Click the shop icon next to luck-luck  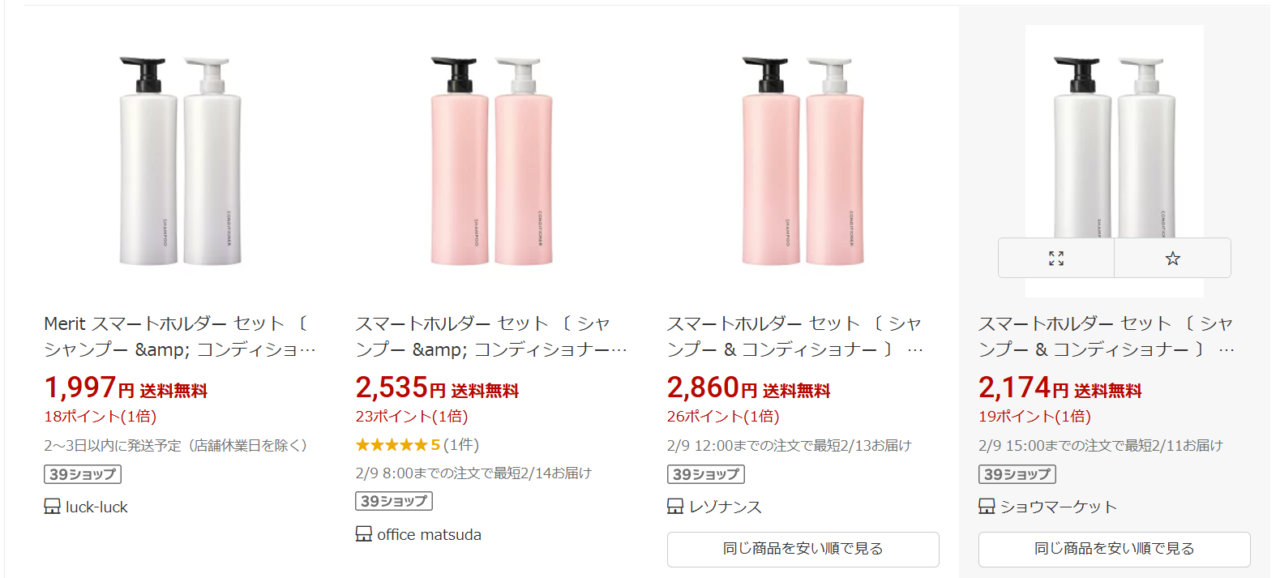point(53,507)
